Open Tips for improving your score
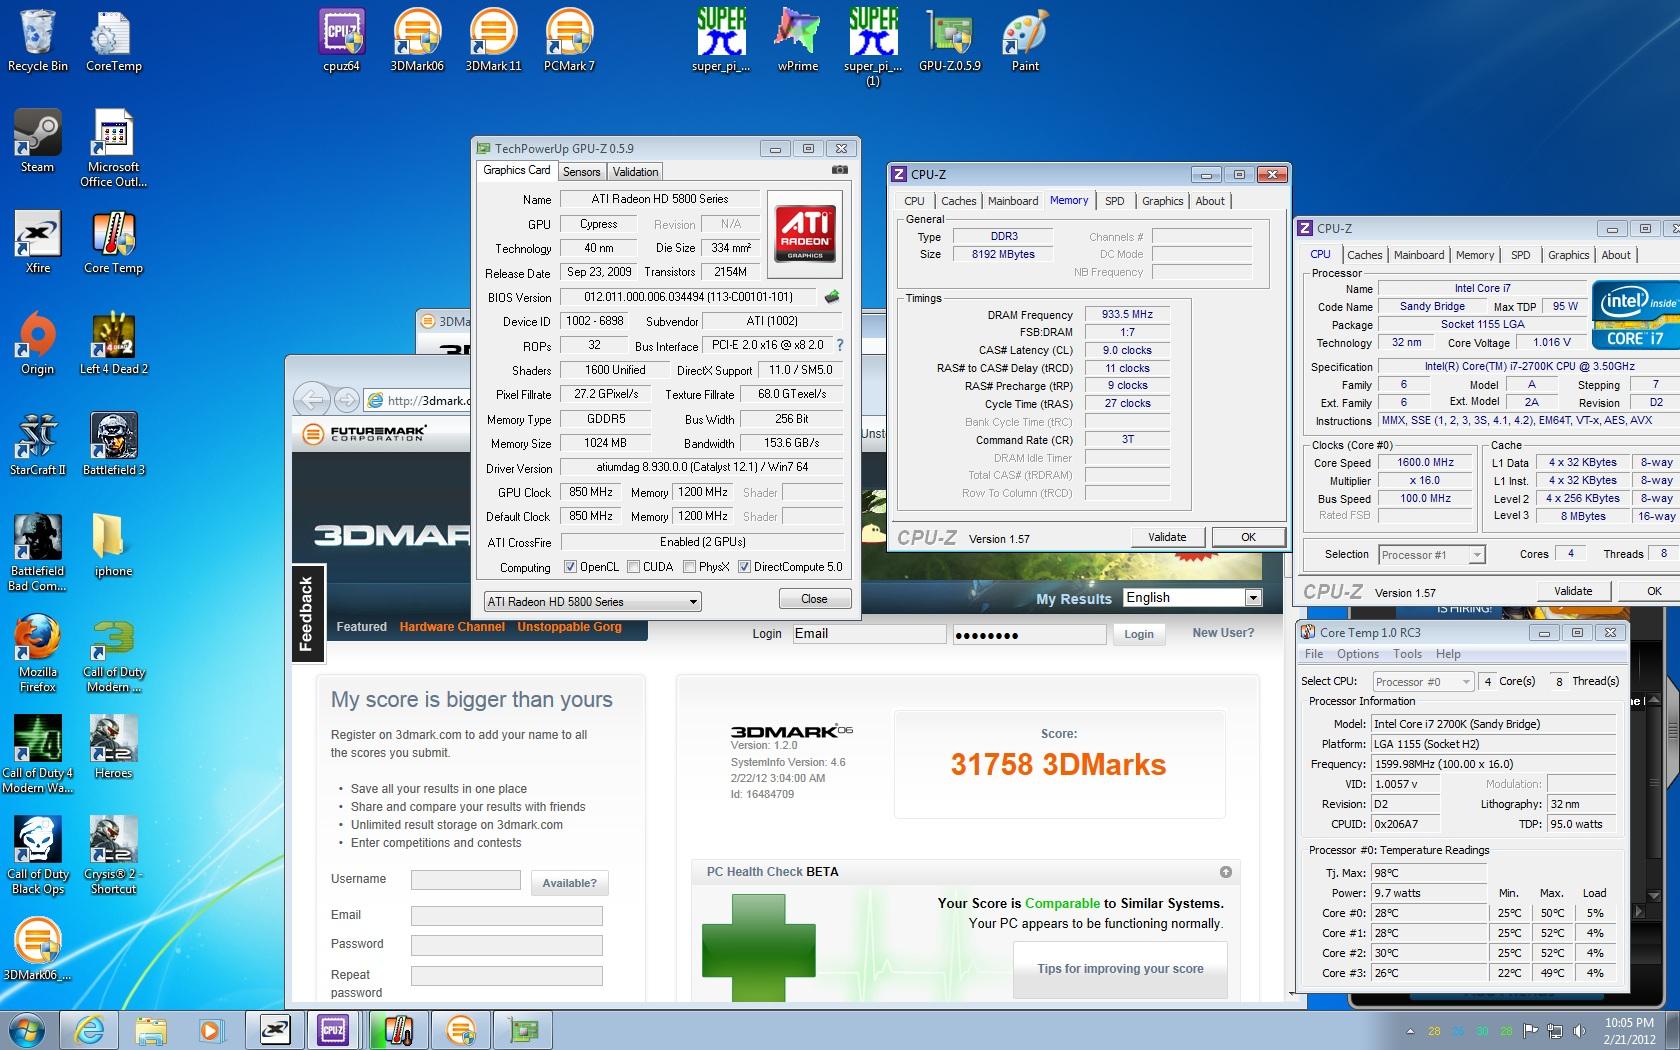The height and width of the screenshot is (1050, 1680). pyautogui.click(x=1120, y=969)
